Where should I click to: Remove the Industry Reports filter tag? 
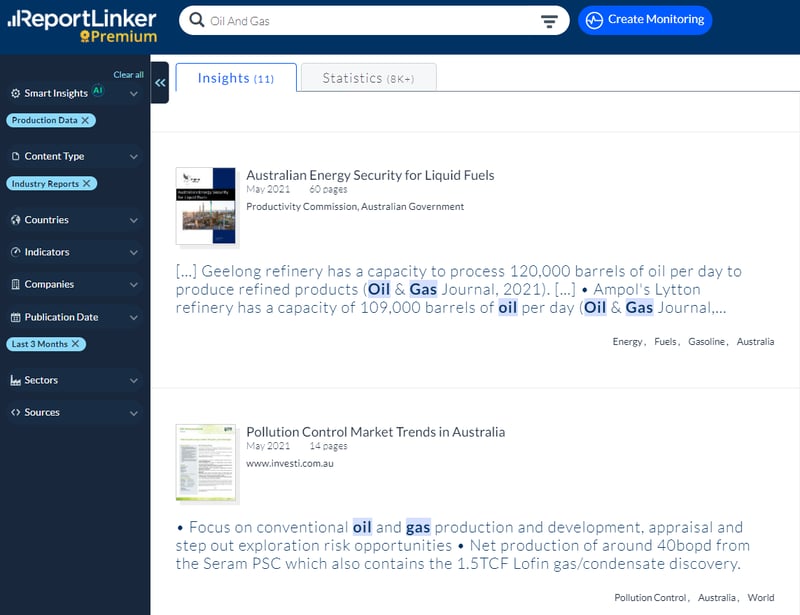click(88, 184)
